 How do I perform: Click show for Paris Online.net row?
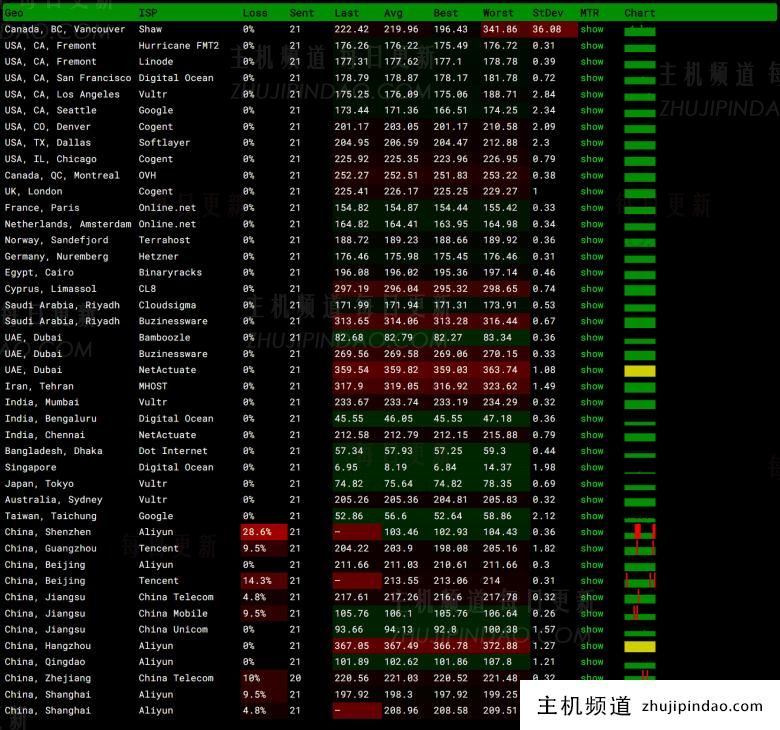click(x=591, y=208)
